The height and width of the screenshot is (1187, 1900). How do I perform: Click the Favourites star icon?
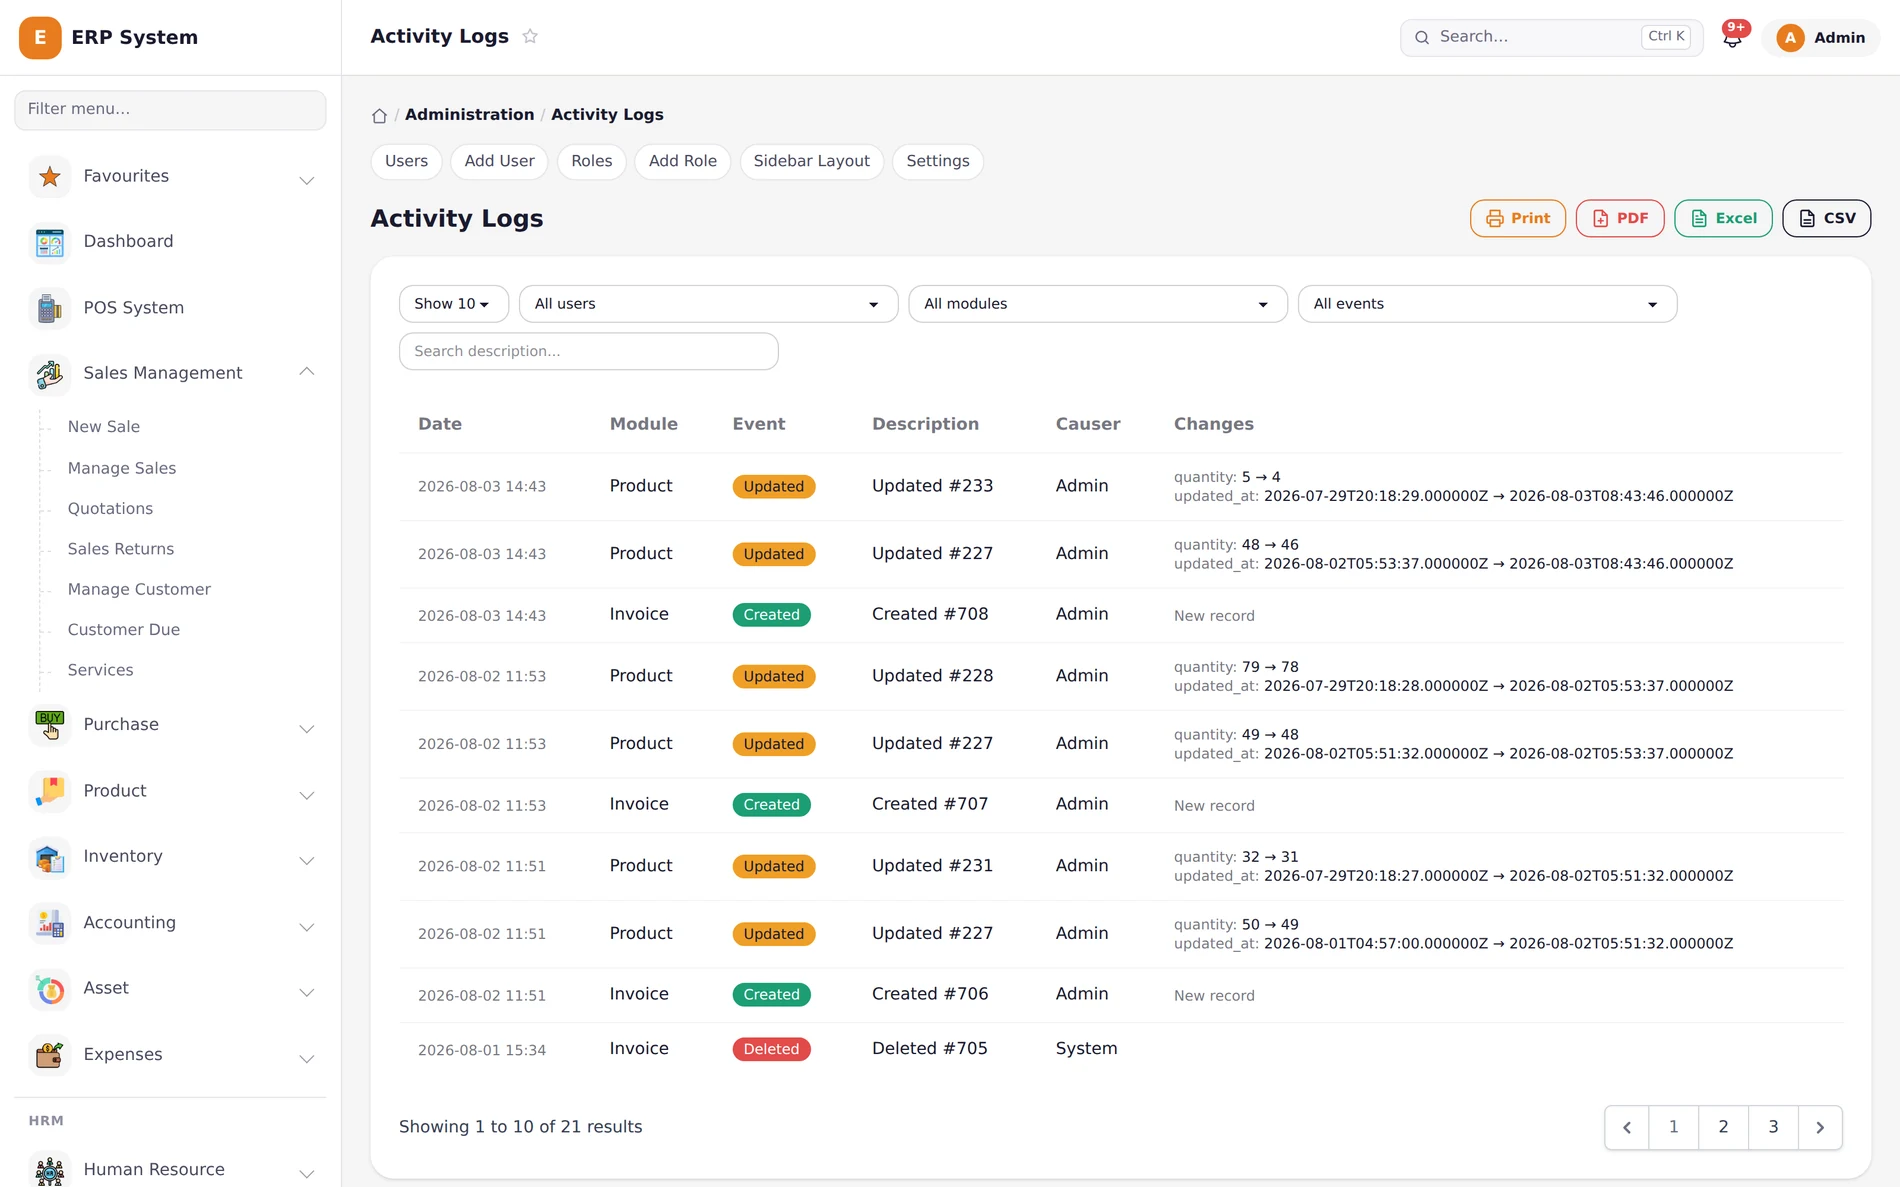coord(50,177)
